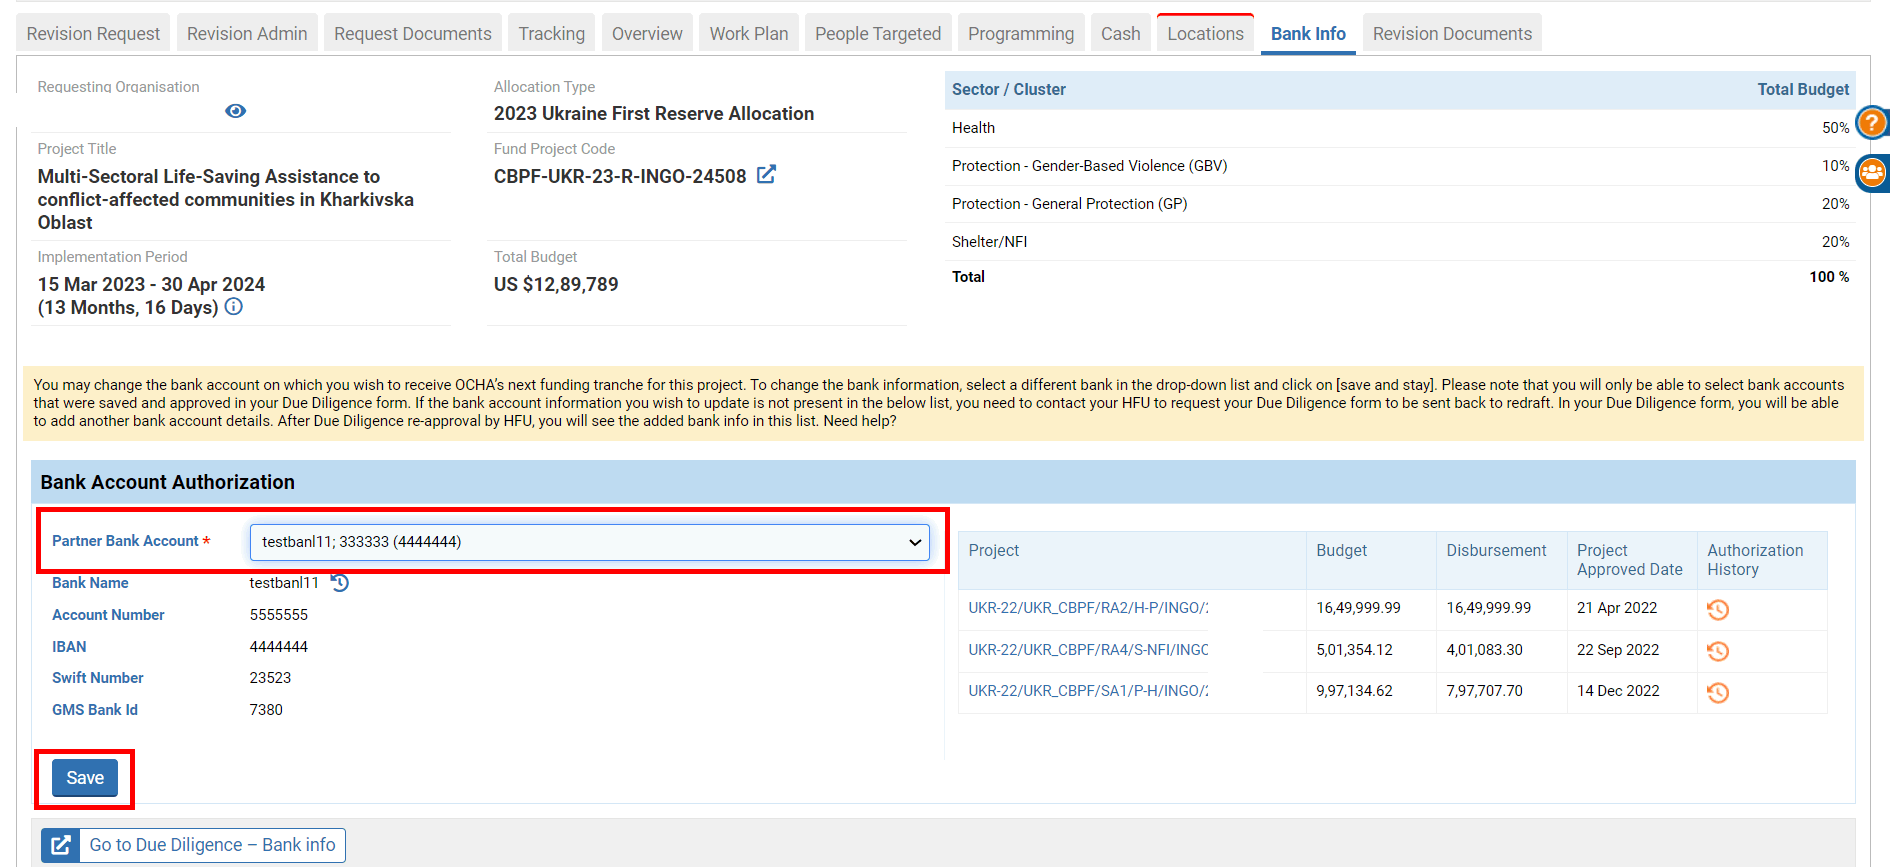
Task: Open the Work Plan tab
Action: pyautogui.click(x=749, y=34)
